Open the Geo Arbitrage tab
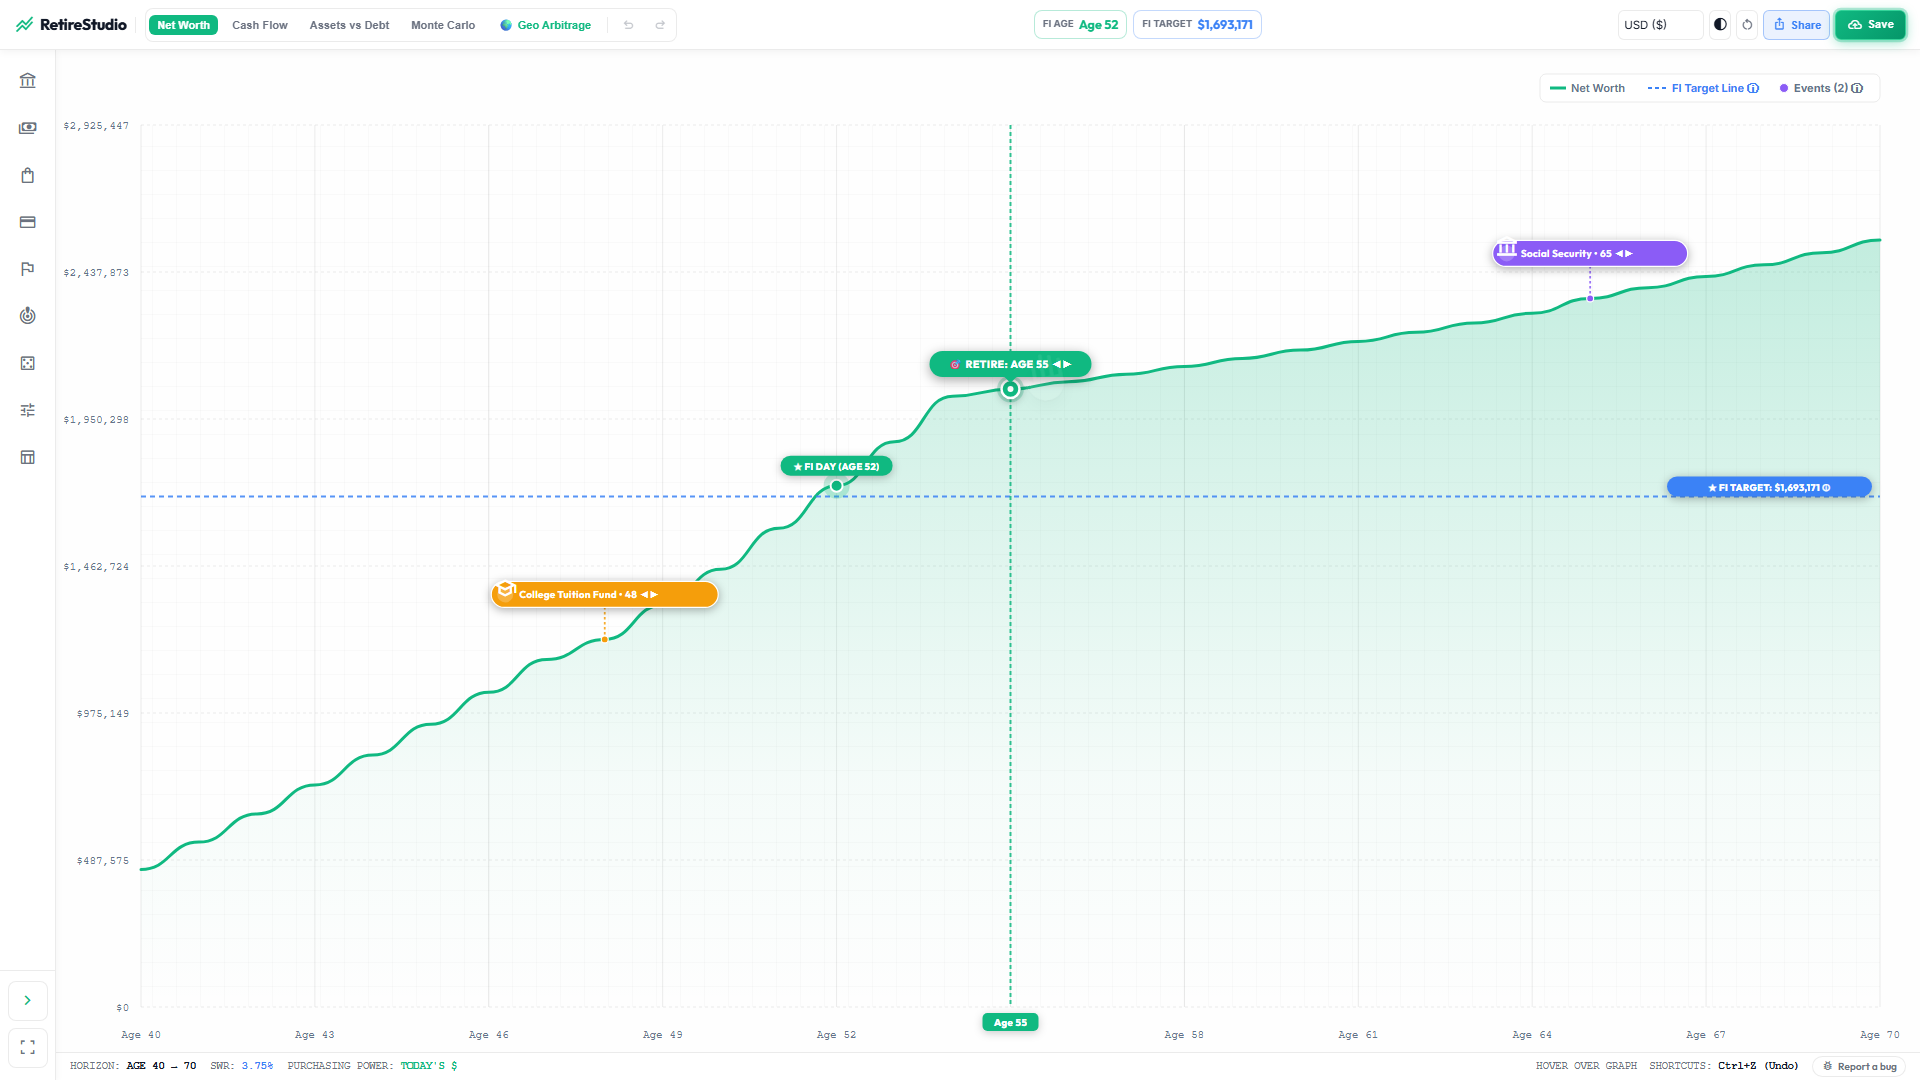Image resolution: width=1920 pixels, height=1080 pixels. [x=546, y=25]
